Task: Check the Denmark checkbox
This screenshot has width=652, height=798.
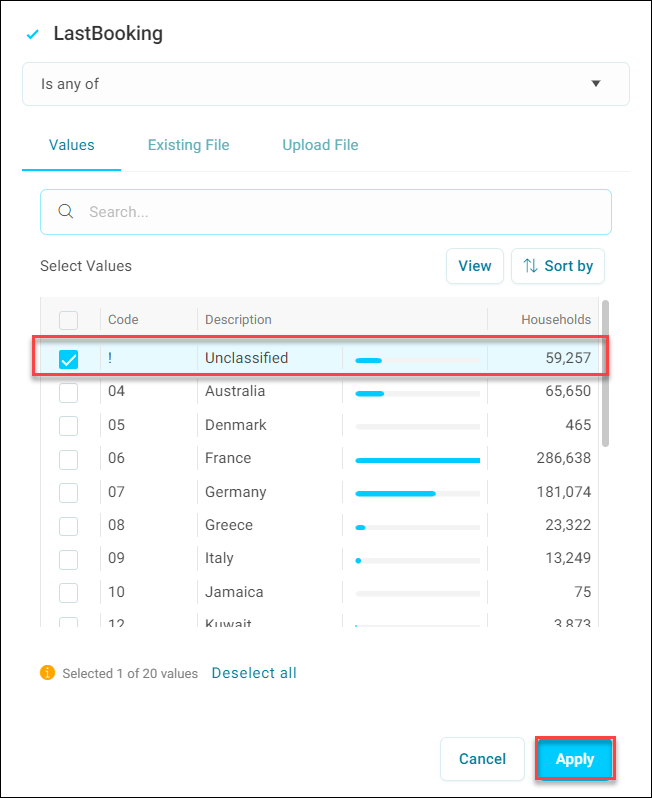Action: tap(69, 426)
